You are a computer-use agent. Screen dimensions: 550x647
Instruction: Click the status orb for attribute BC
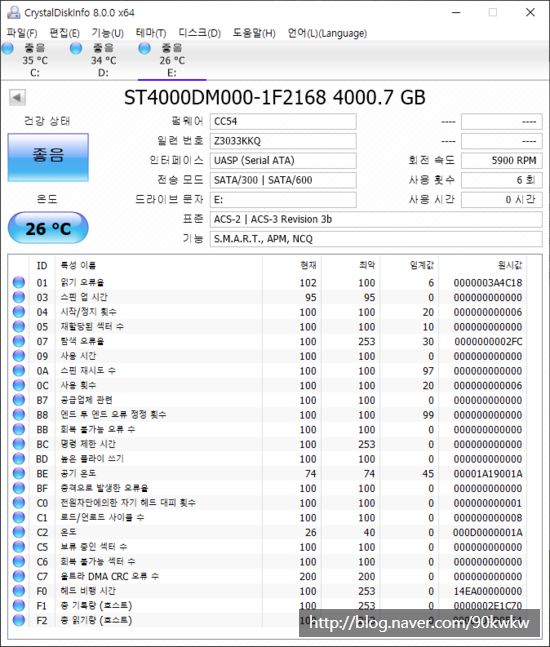19,444
